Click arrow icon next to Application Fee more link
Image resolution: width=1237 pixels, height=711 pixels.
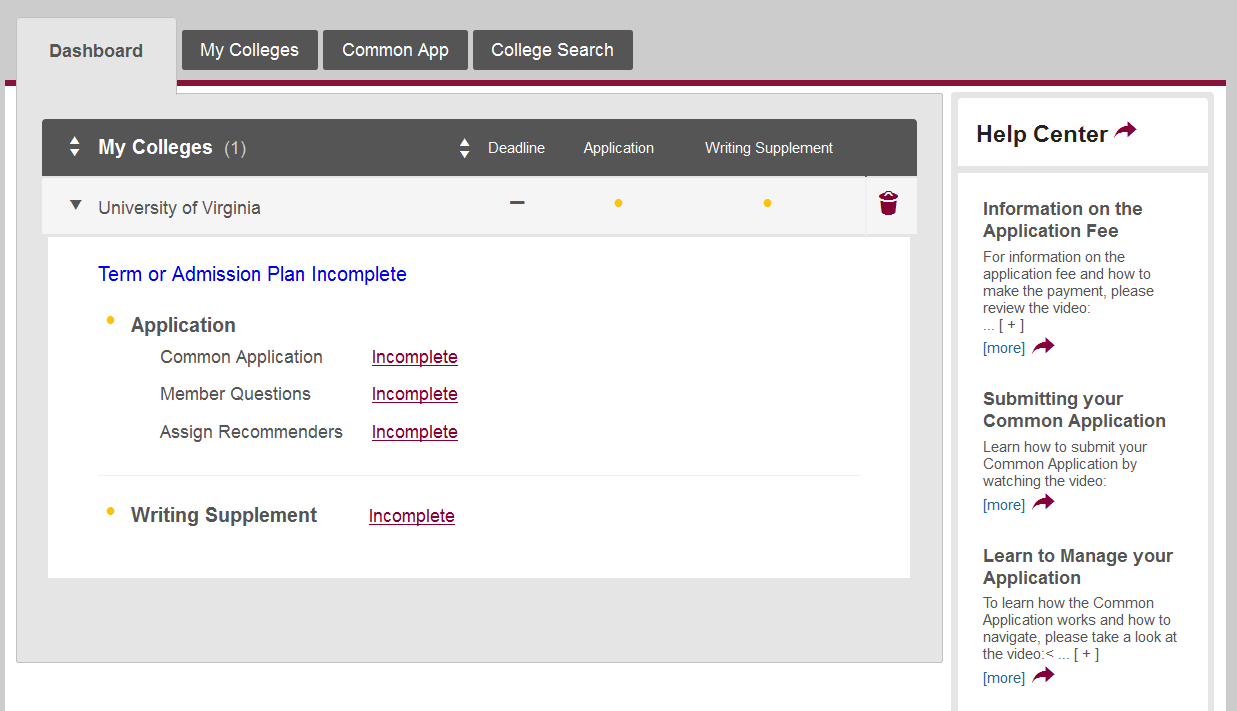tap(1043, 346)
